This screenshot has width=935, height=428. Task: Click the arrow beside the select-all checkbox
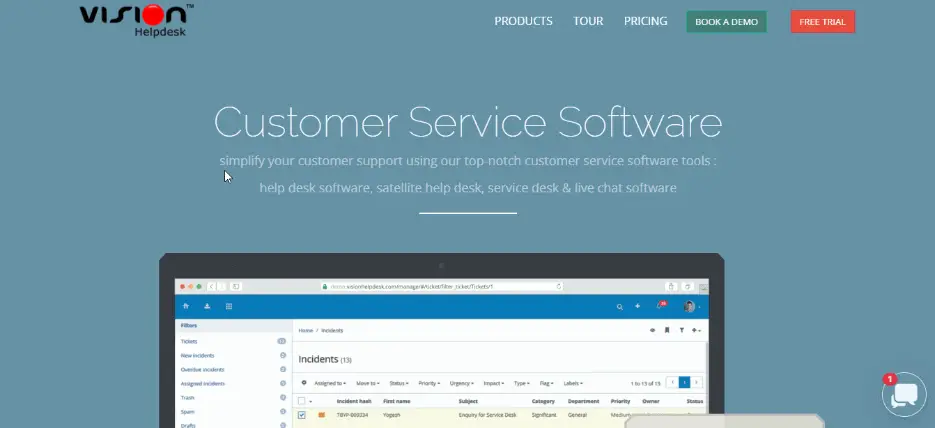point(311,402)
